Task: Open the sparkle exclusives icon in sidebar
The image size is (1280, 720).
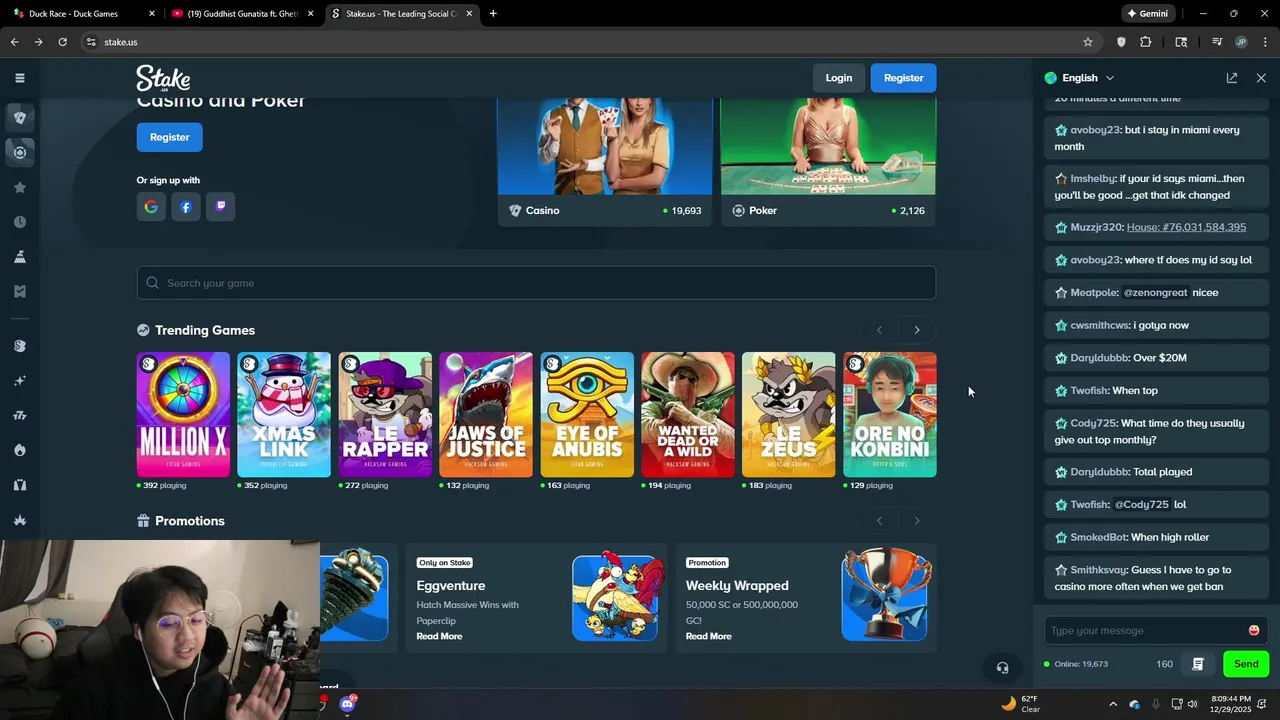Action: tap(19, 381)
